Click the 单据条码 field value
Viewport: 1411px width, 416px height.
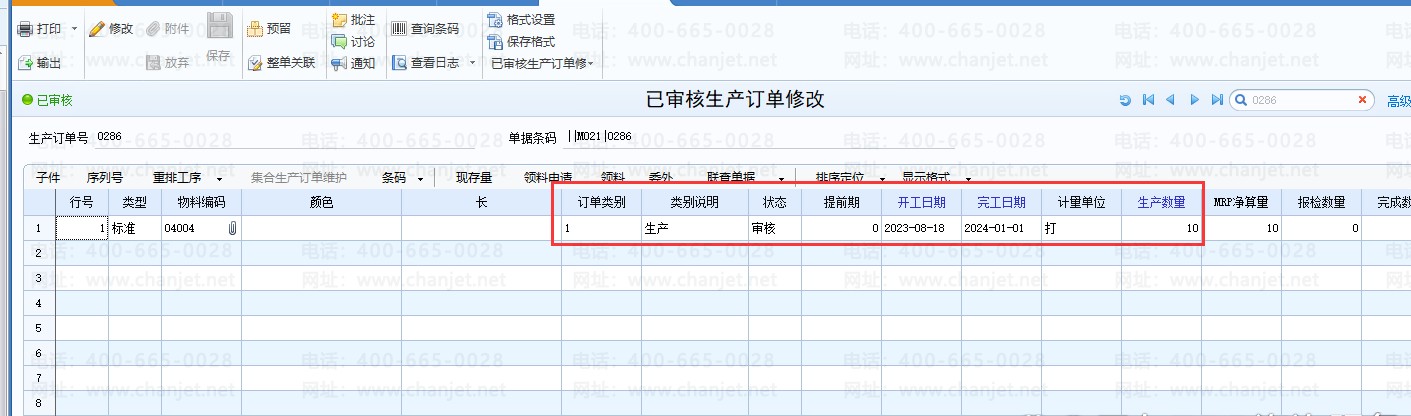tap(602, 136)
